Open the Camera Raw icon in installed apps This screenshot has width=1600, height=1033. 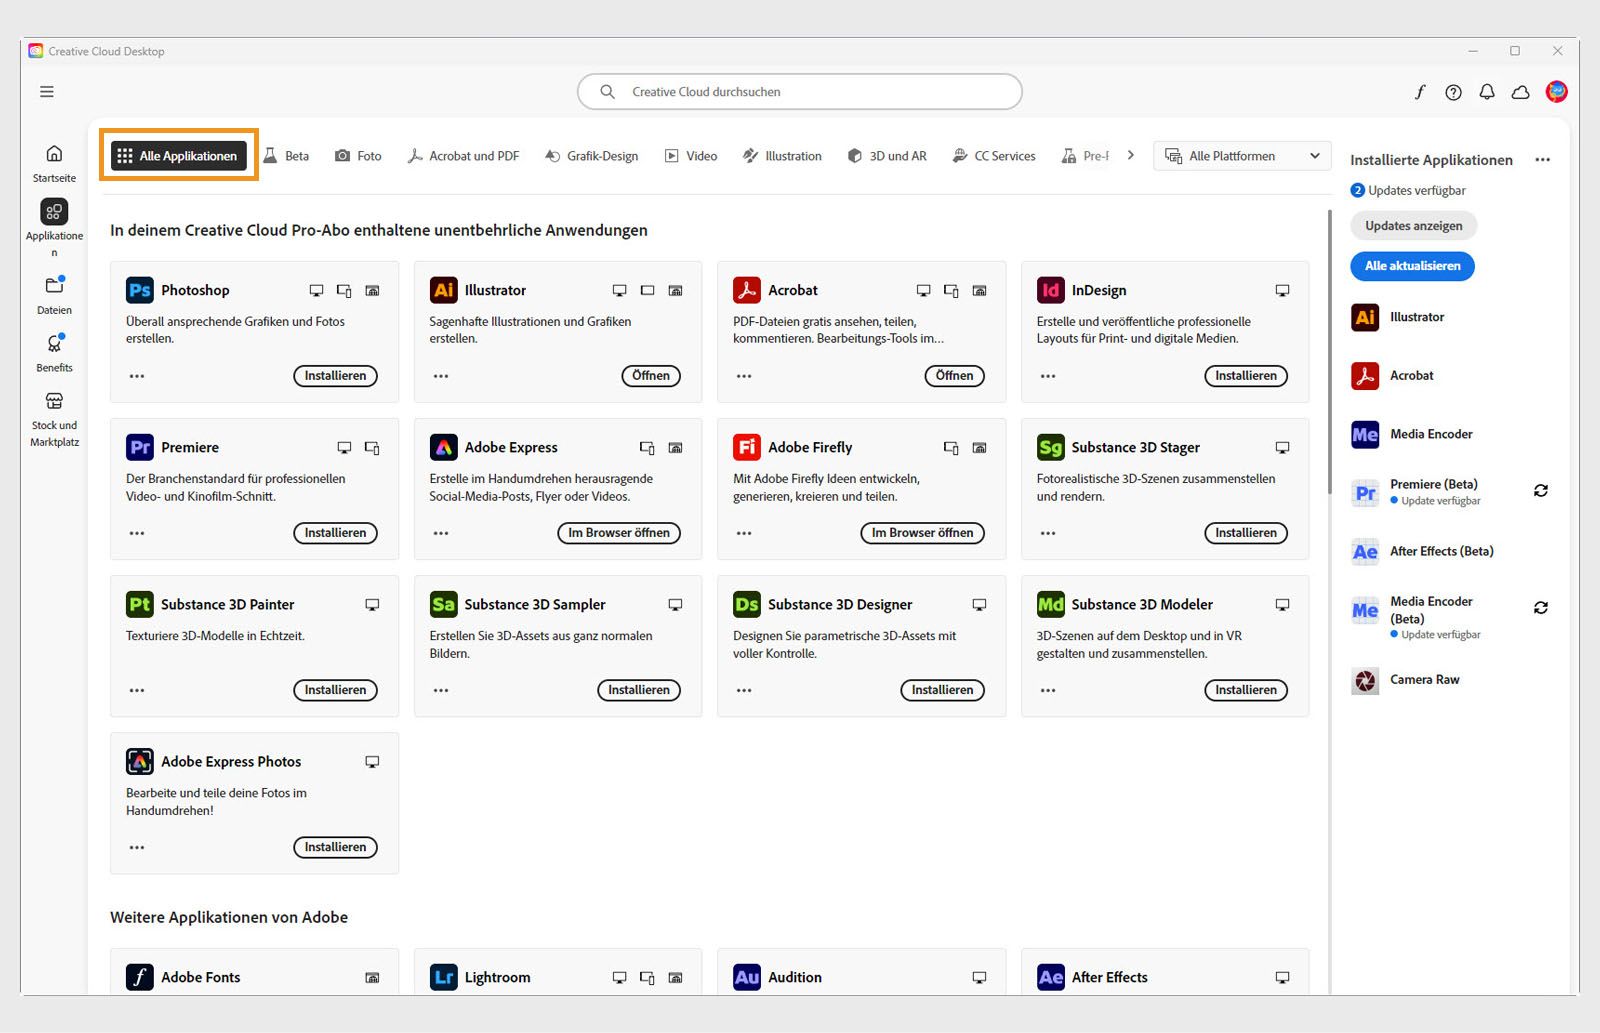point(1364,680)
